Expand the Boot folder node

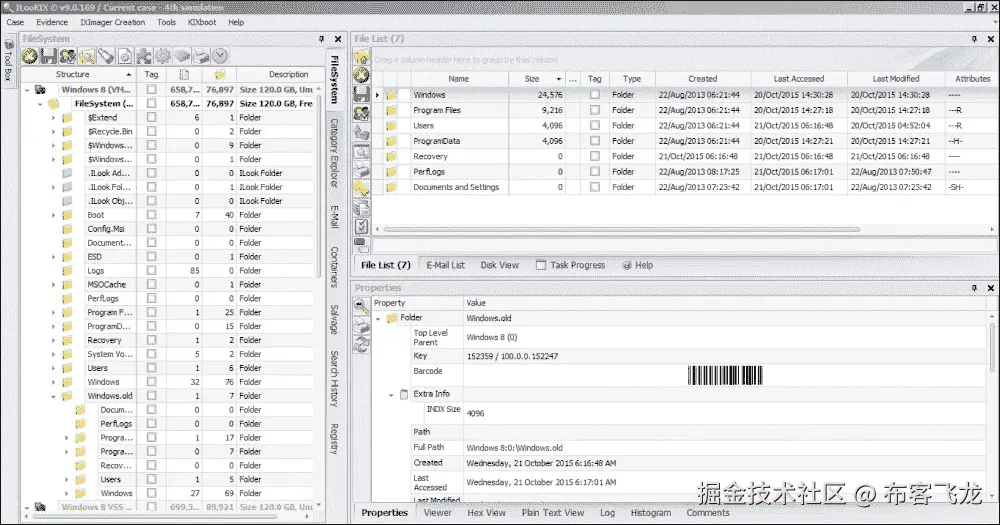click(x=54, y=216)
